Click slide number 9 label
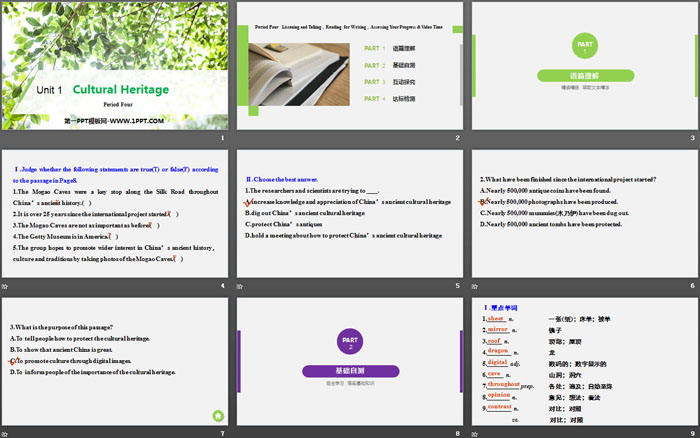 coord(692,434)
